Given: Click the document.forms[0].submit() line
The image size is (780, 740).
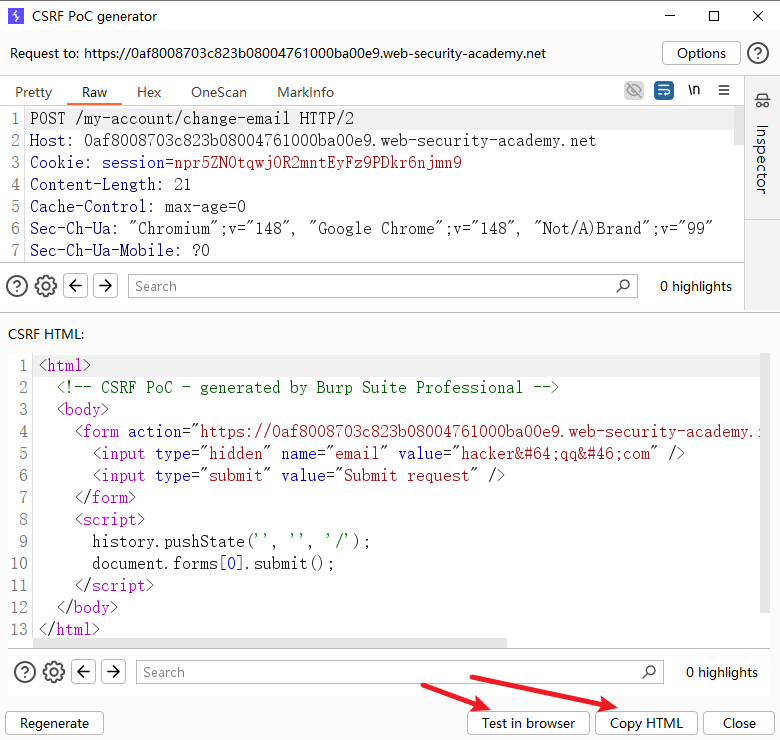Looking at the screenshot, I should click(213, 563).
